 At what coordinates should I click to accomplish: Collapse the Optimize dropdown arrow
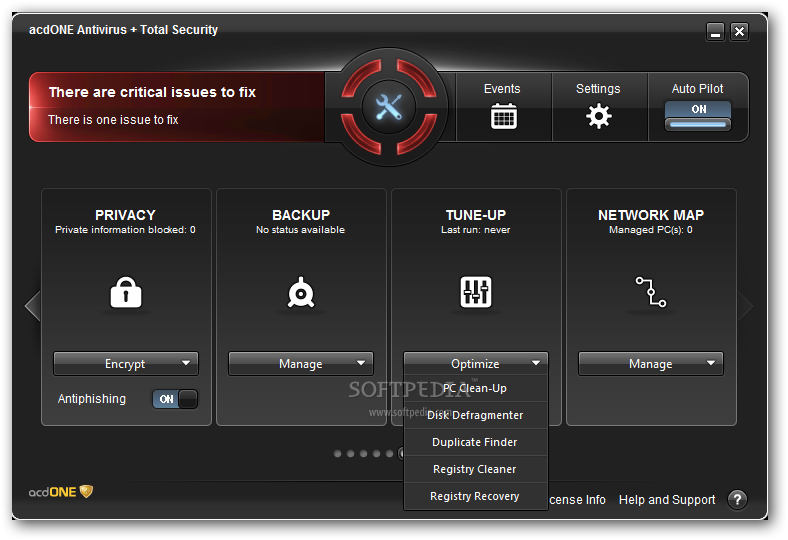[536, 363]
